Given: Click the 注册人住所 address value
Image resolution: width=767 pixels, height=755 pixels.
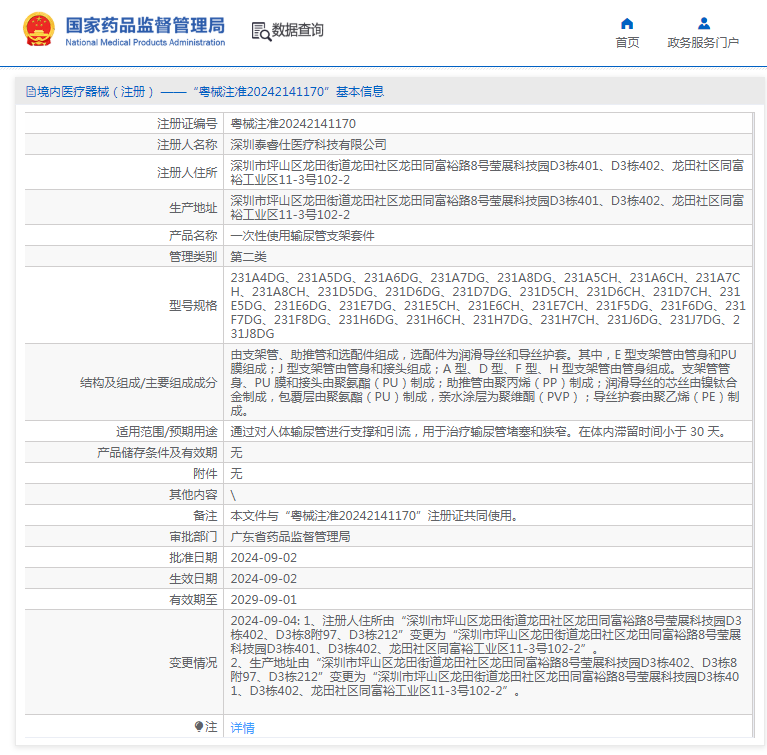Looking at the screenshot, I should tap(487, 173).
